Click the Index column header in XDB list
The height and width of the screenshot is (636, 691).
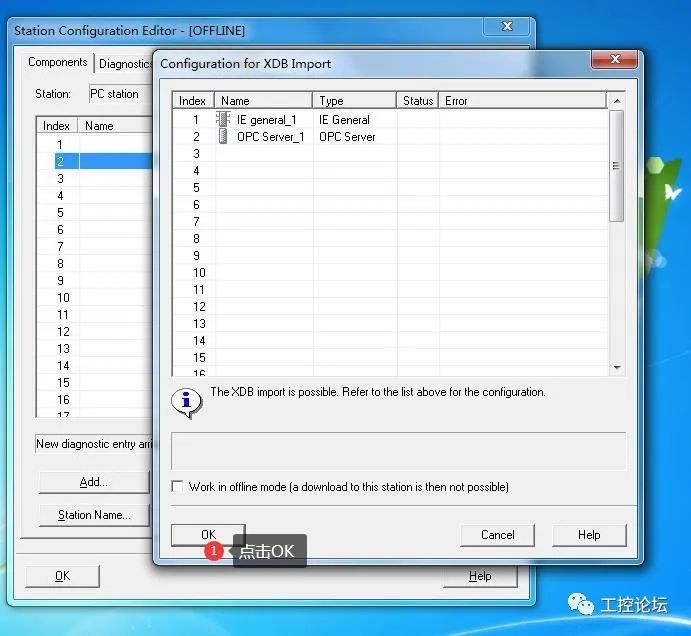[193, 101]
